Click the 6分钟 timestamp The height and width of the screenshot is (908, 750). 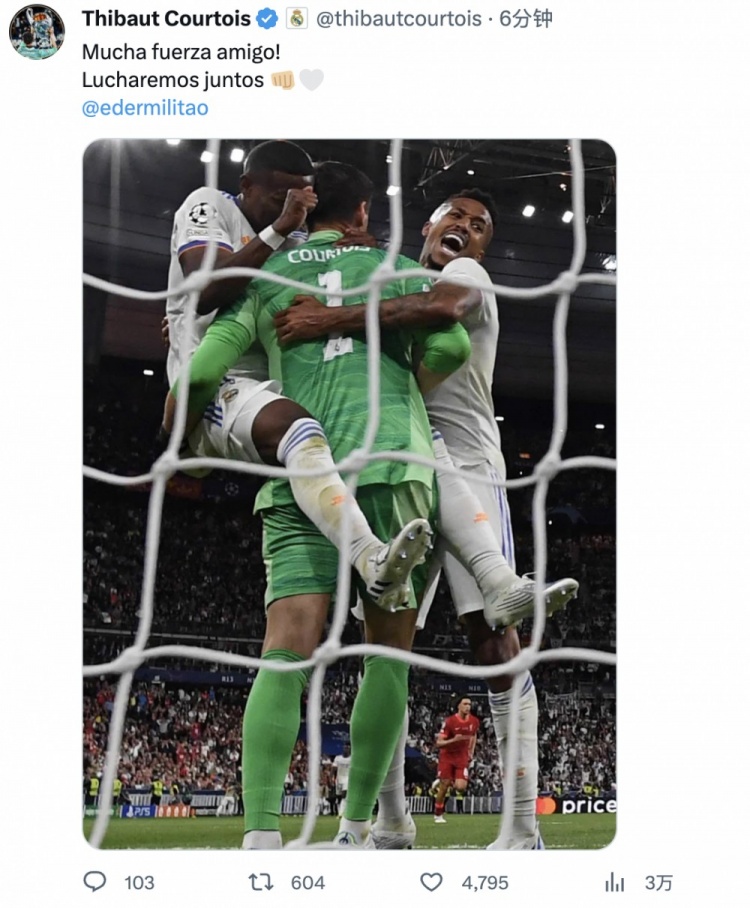tap(526, 19)
